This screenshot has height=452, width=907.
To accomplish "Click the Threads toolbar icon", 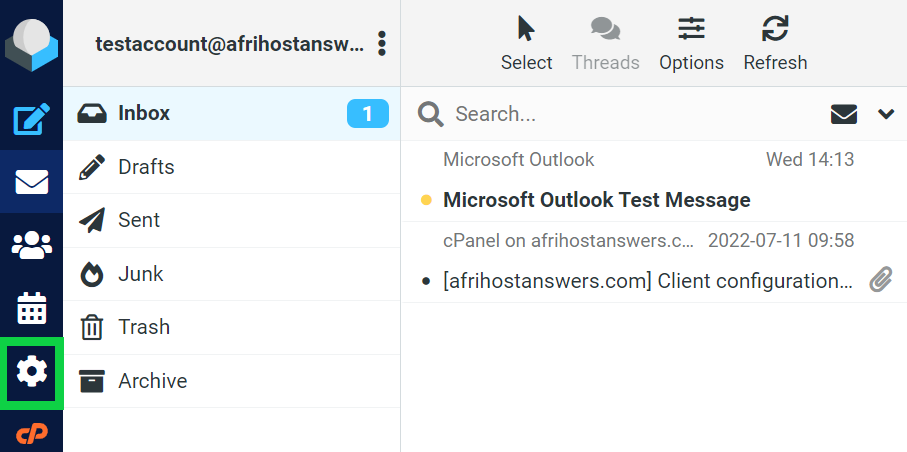I will point(605,43).
